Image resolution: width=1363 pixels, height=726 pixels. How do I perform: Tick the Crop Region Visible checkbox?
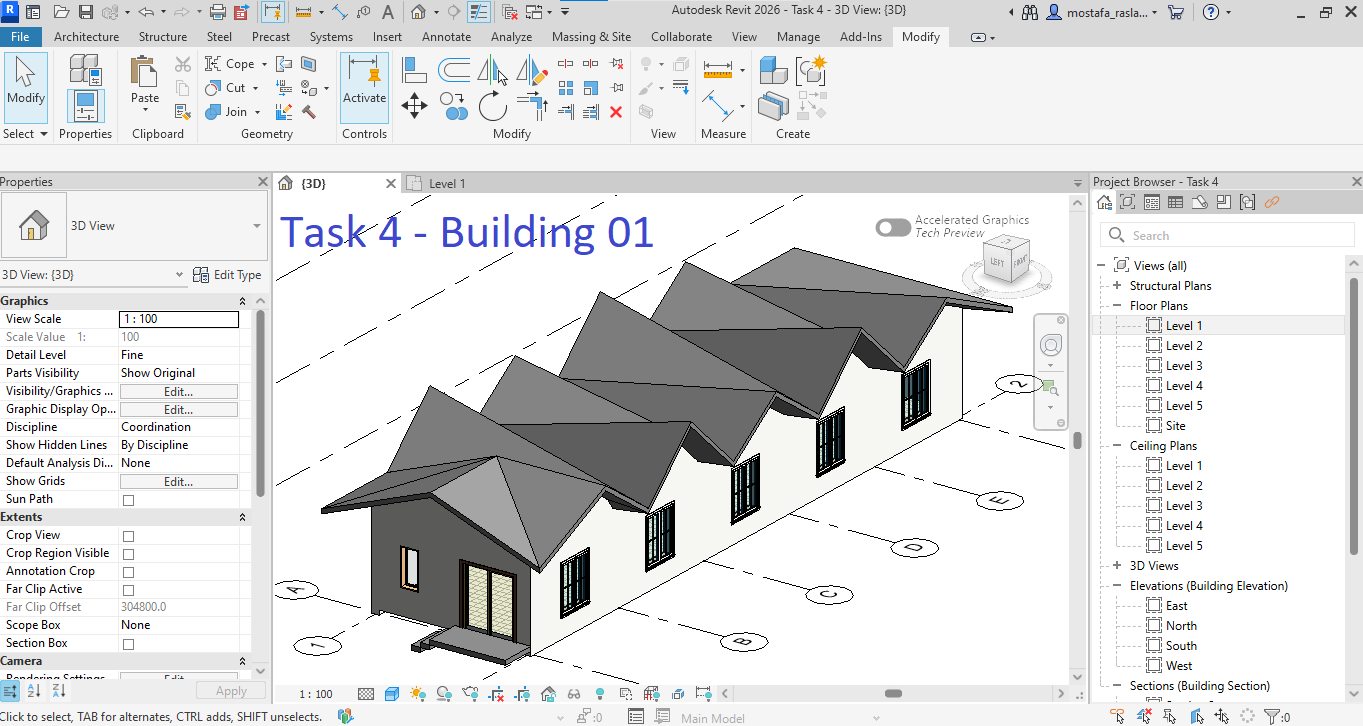coord(128,554)
